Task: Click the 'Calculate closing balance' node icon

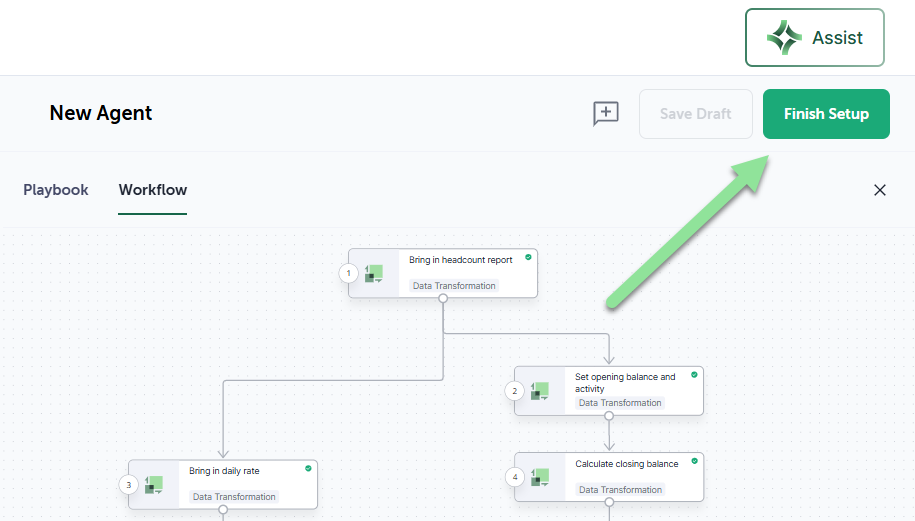Action: (x=540, y=477)
